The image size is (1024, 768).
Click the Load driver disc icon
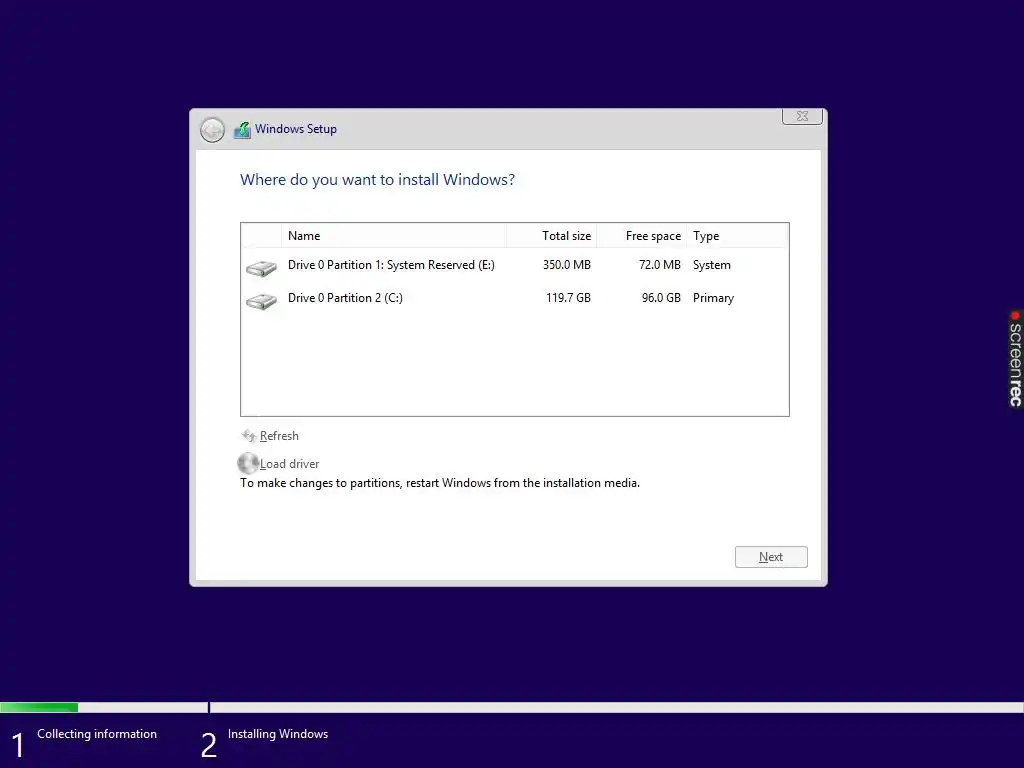pos(248,463)
